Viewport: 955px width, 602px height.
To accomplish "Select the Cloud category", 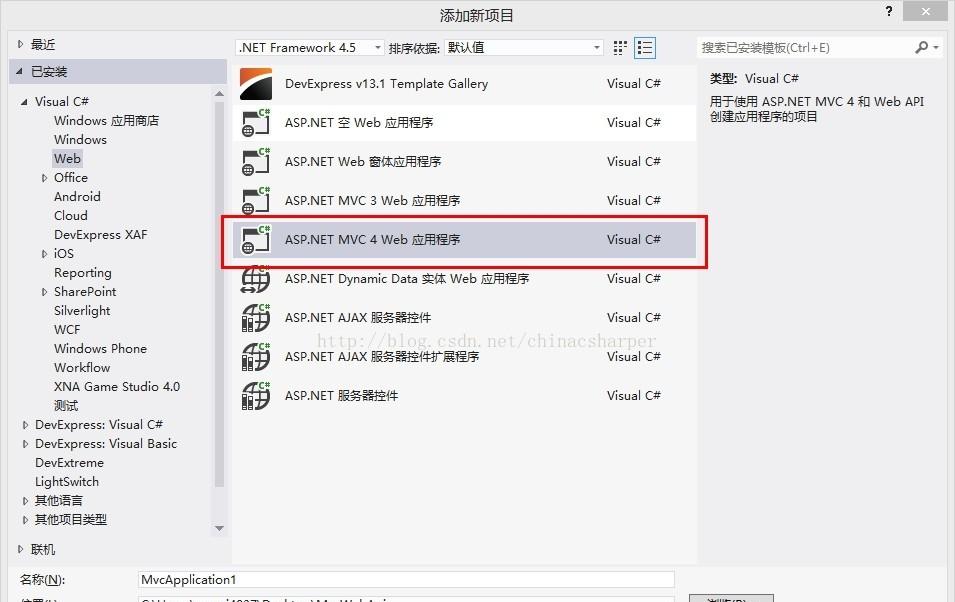I will click(71, 216).
